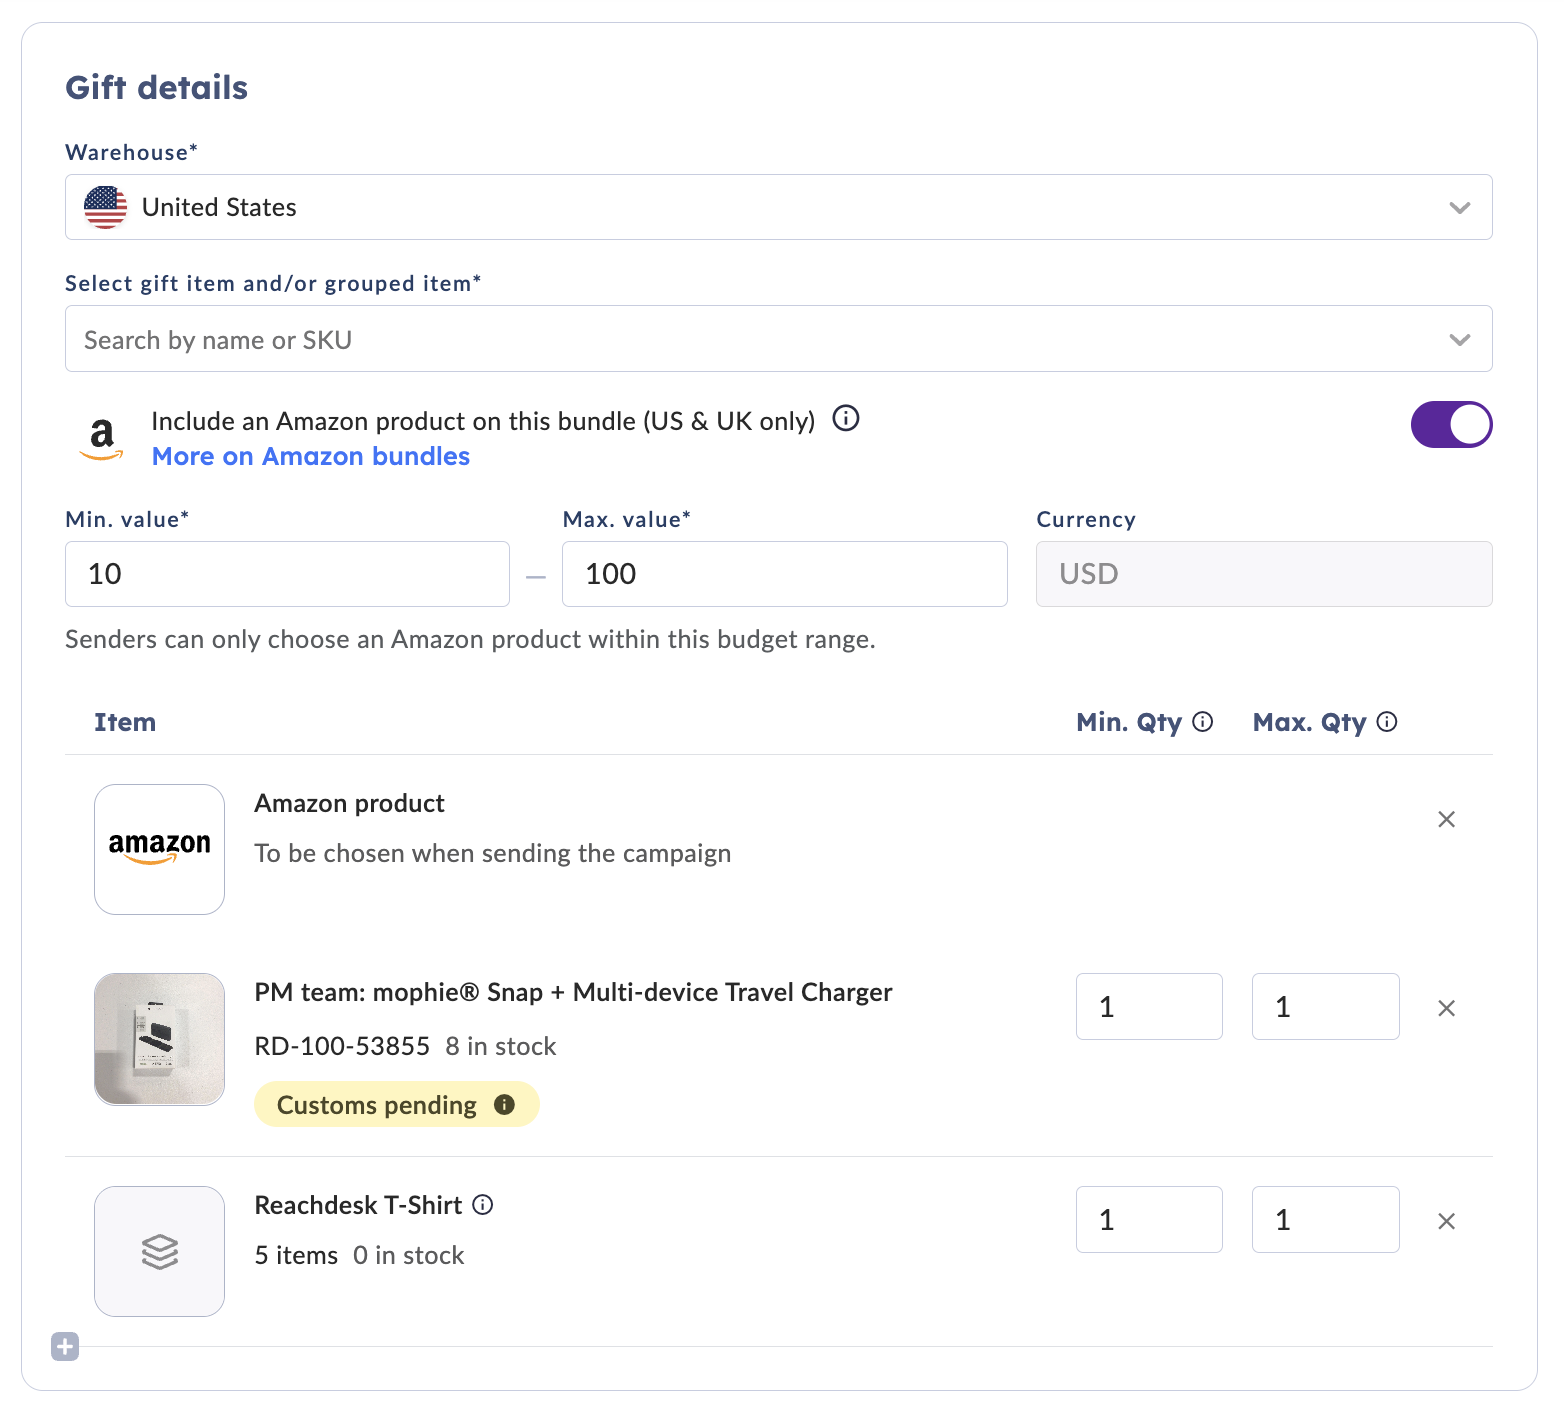This screenshot has height=1410, width=1564.
Task: Click the Min. value field
Action: (x=288, y=574)
